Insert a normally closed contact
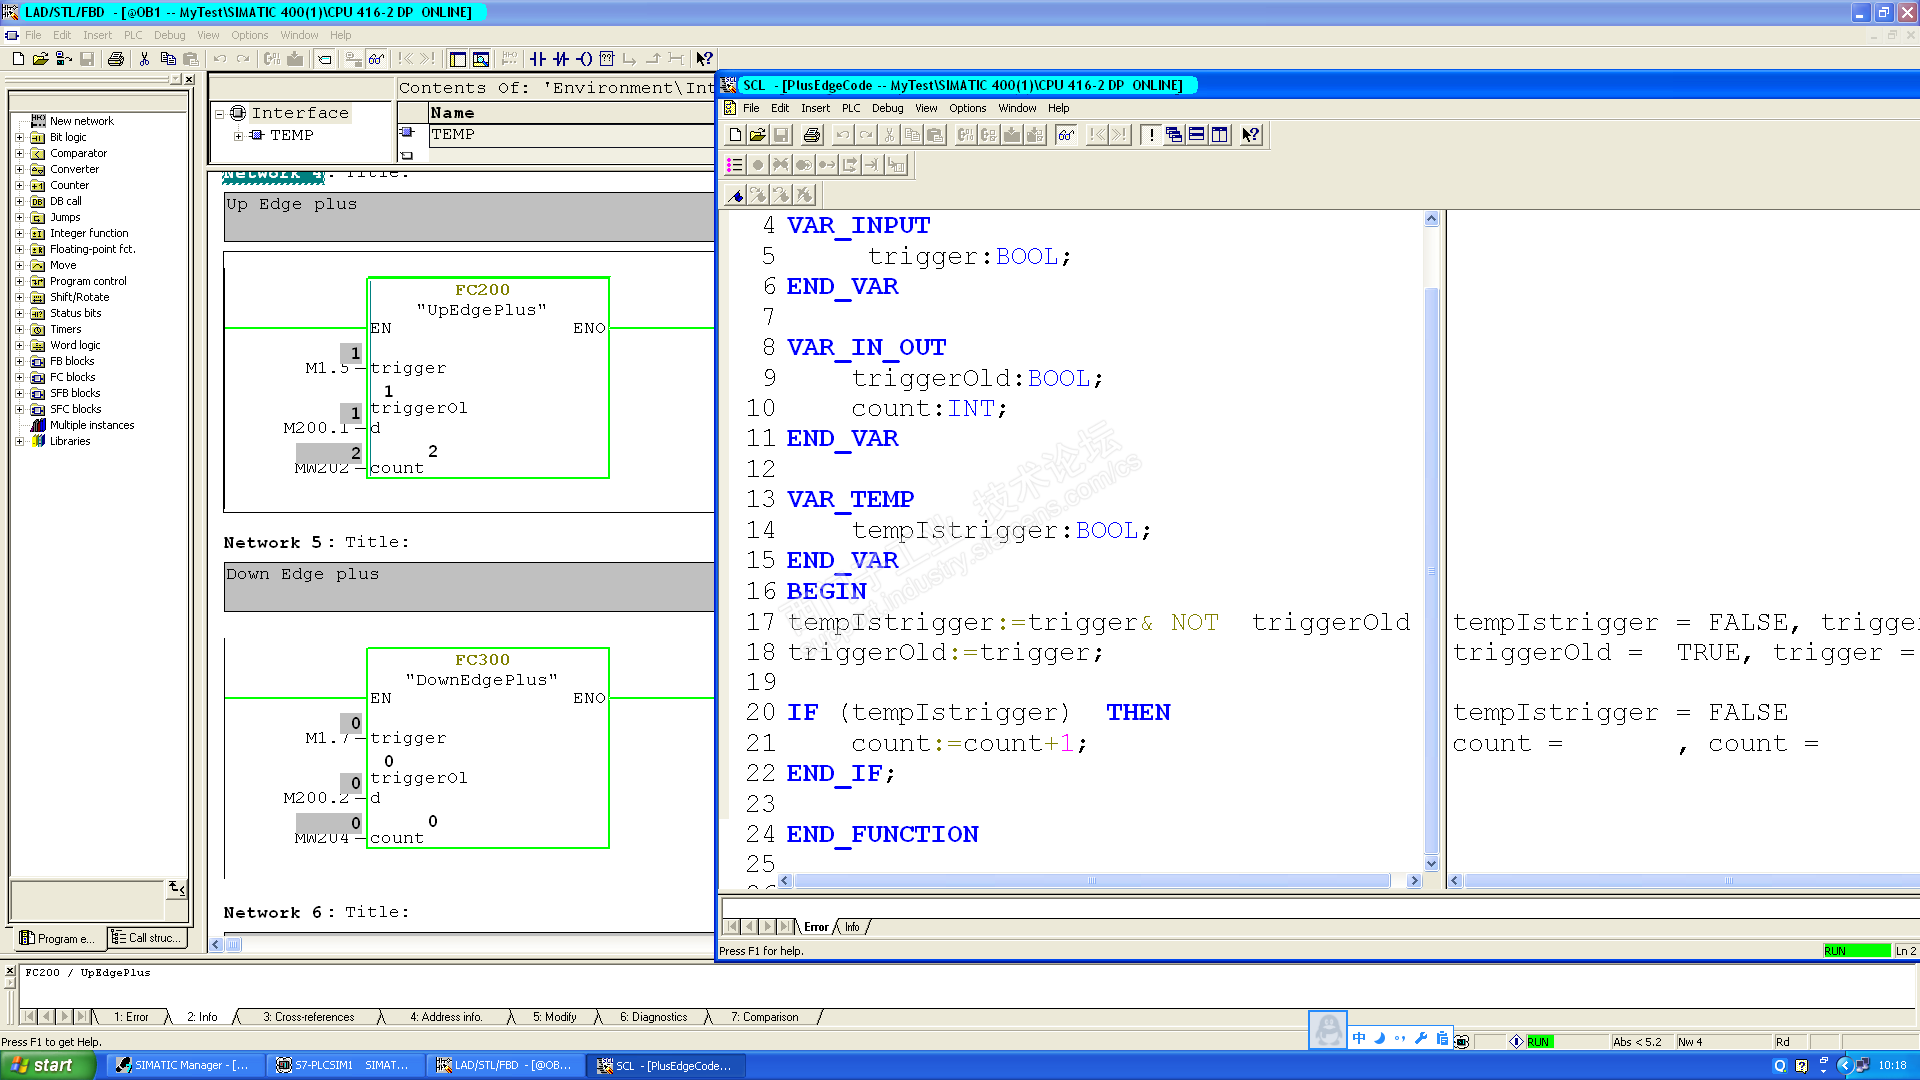 [x=561, y=59]
